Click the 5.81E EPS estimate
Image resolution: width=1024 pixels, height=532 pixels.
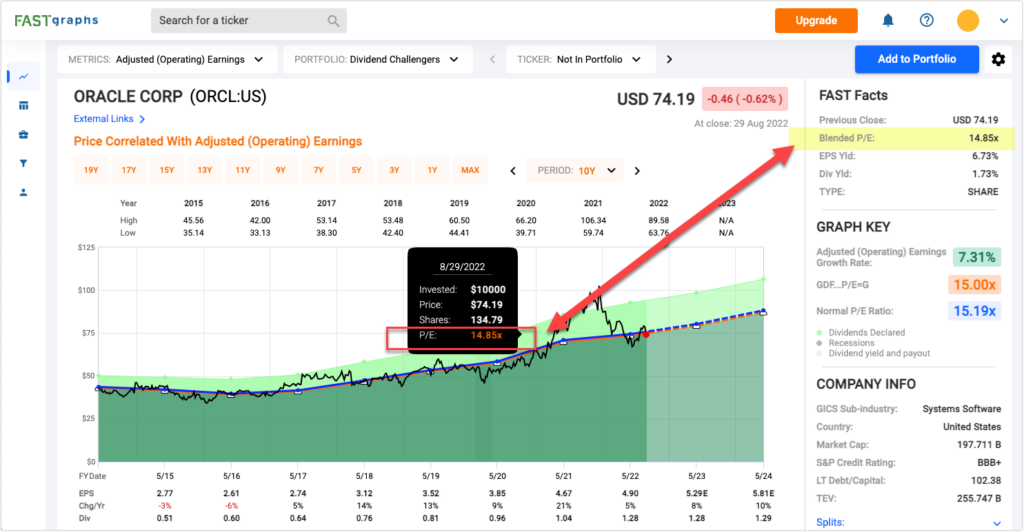[x=762, y=493]
